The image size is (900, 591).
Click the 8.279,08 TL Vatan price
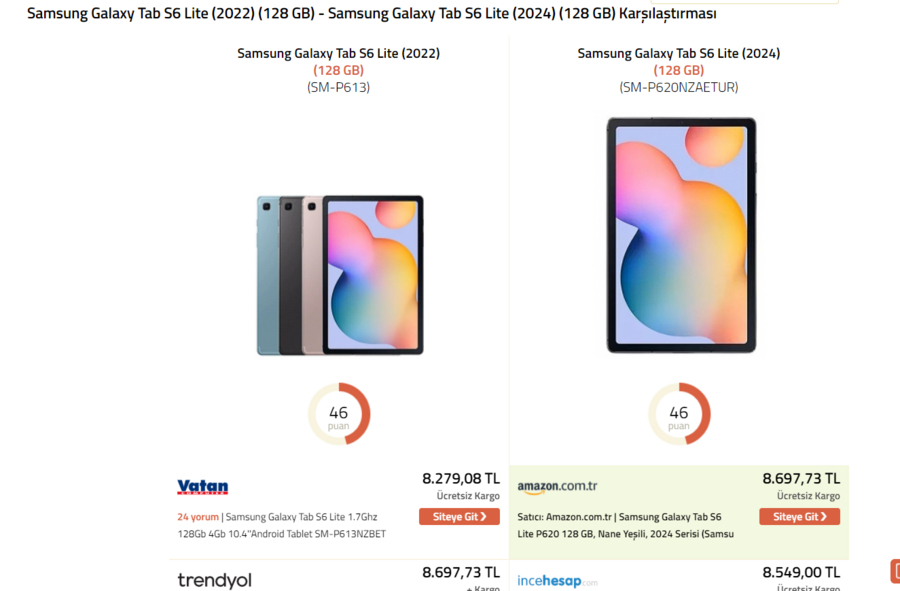coord(460,479)
